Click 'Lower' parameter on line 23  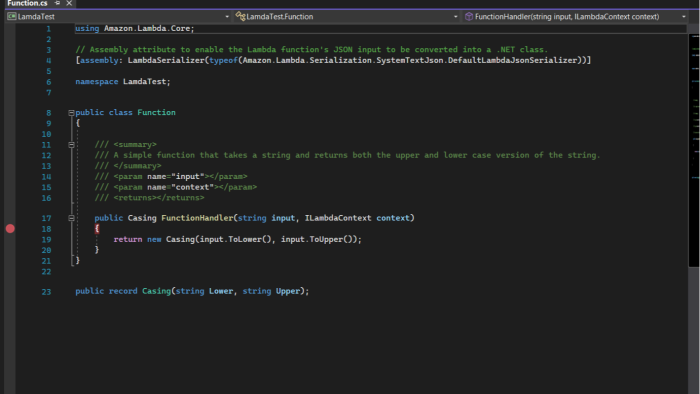pos(221,291)
